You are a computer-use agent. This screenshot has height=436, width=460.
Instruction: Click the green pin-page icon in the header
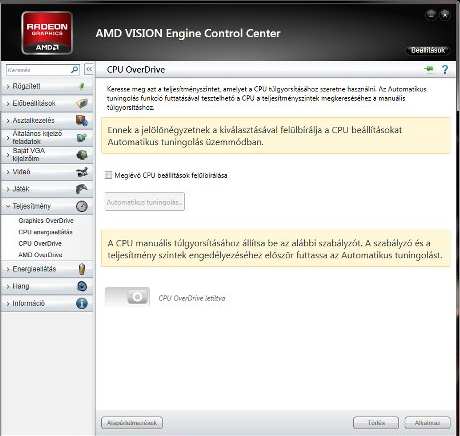(429, 69)
